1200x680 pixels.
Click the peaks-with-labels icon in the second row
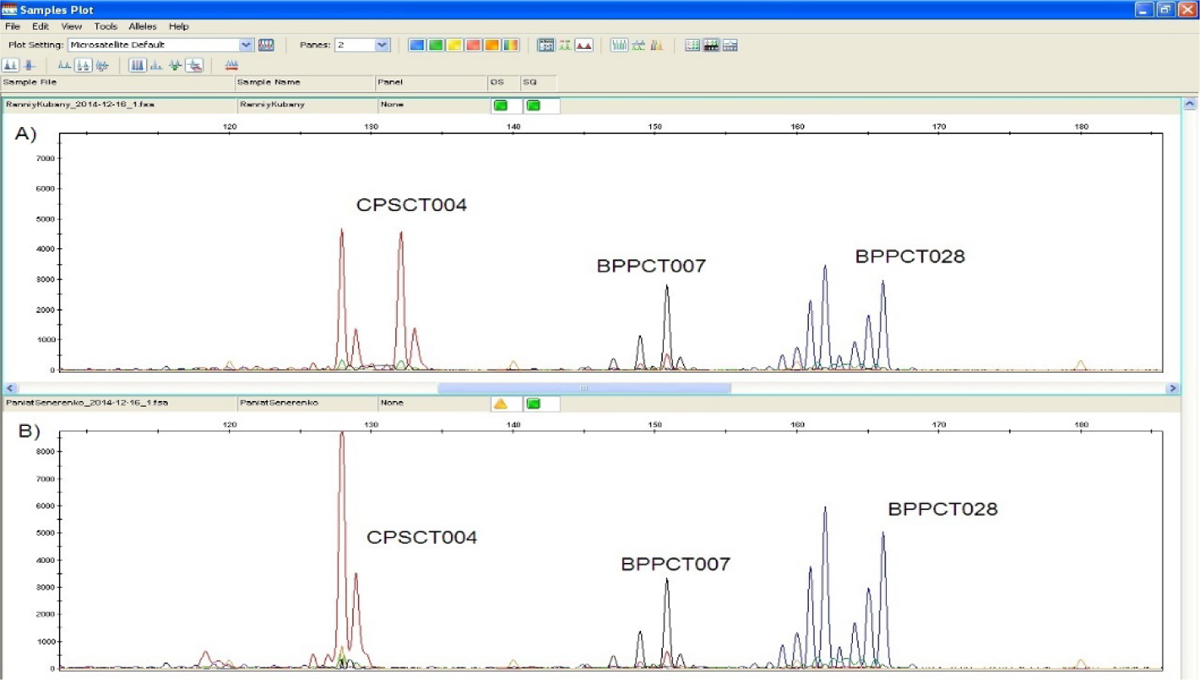[84, 65]
